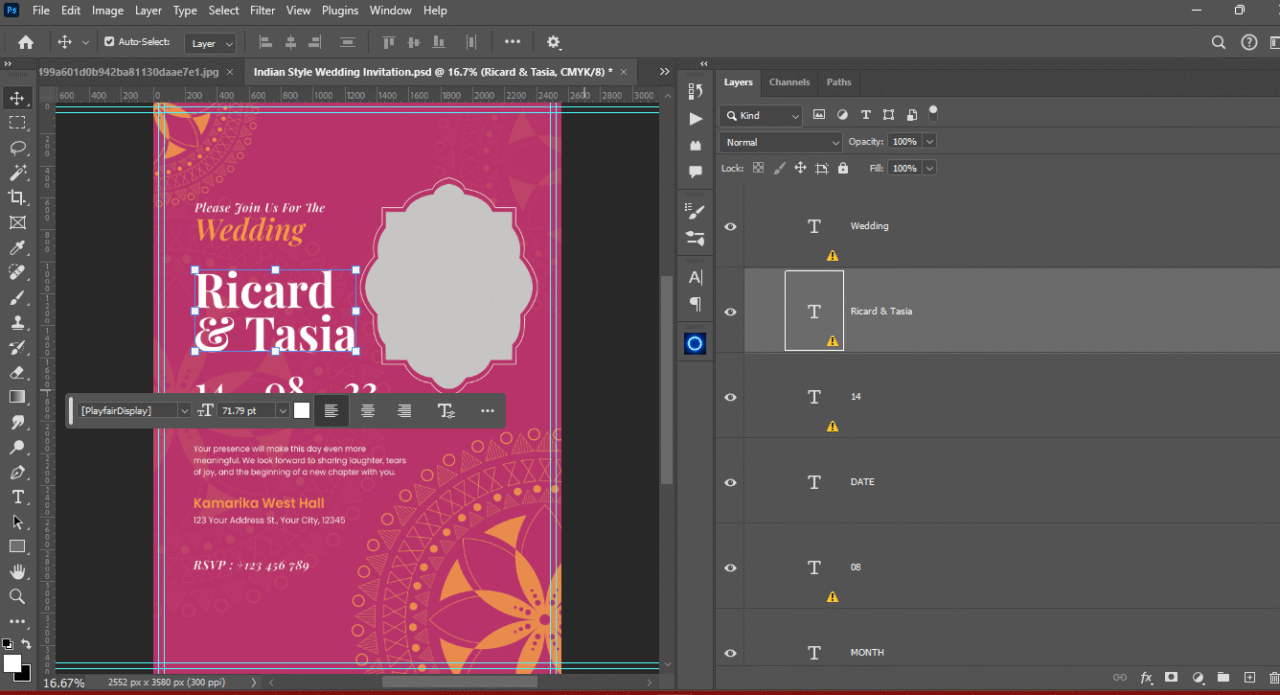Screen dimensions: 1280x695
Task: Hide the Wedding text layer
Action: pyautogui.click(x=730, y=227)
